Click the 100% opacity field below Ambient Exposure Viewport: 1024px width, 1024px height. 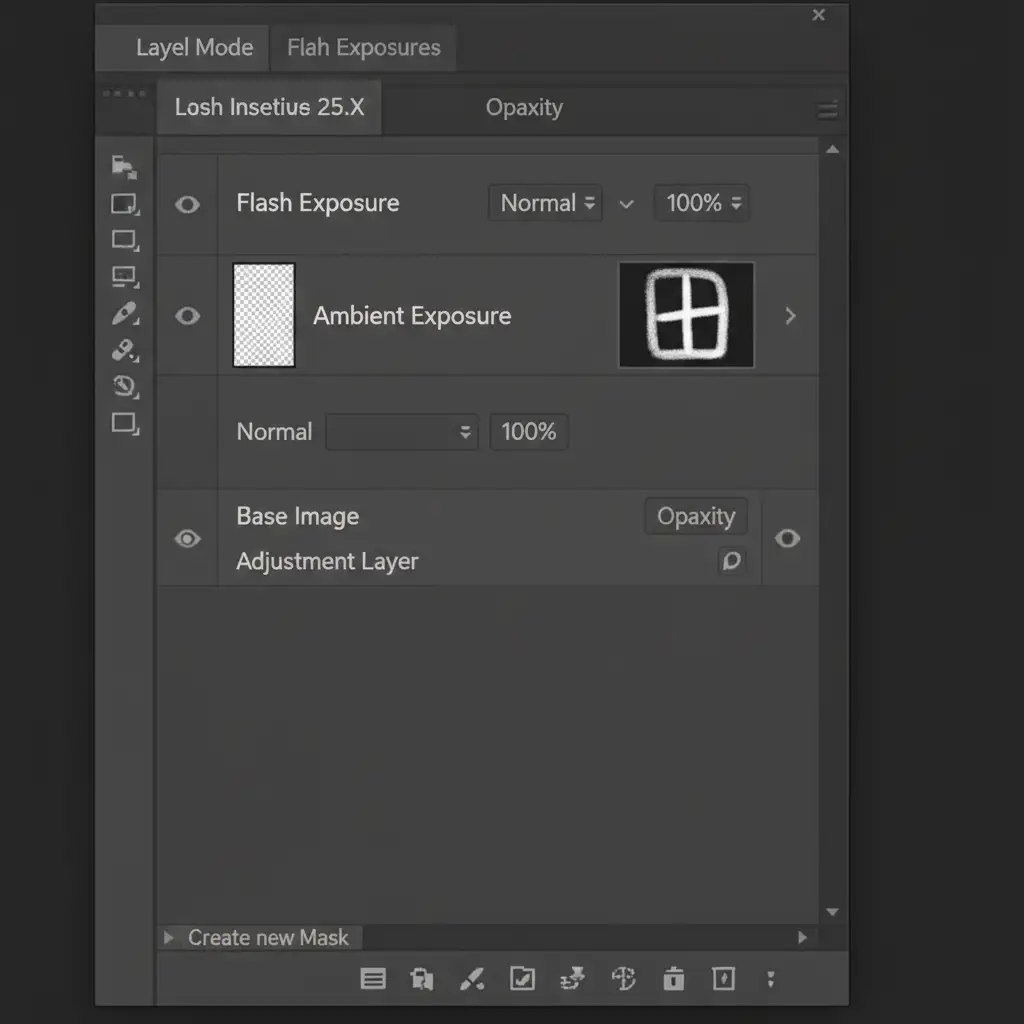pyautogui.click(x=528, y=432)
